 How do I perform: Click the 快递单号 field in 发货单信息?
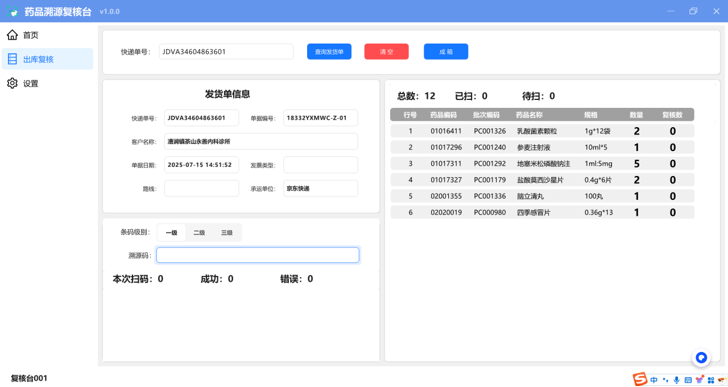(202, 118)
